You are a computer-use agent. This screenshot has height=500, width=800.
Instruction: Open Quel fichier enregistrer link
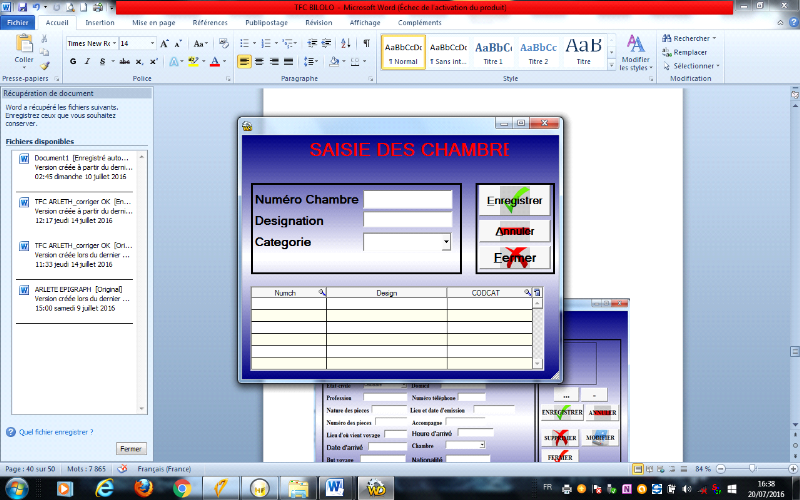[x=56, y=432]
